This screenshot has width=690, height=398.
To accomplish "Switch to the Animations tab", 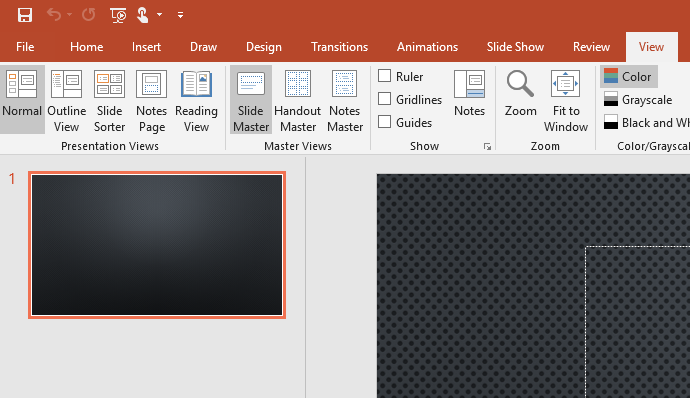I will coord(427,47).
